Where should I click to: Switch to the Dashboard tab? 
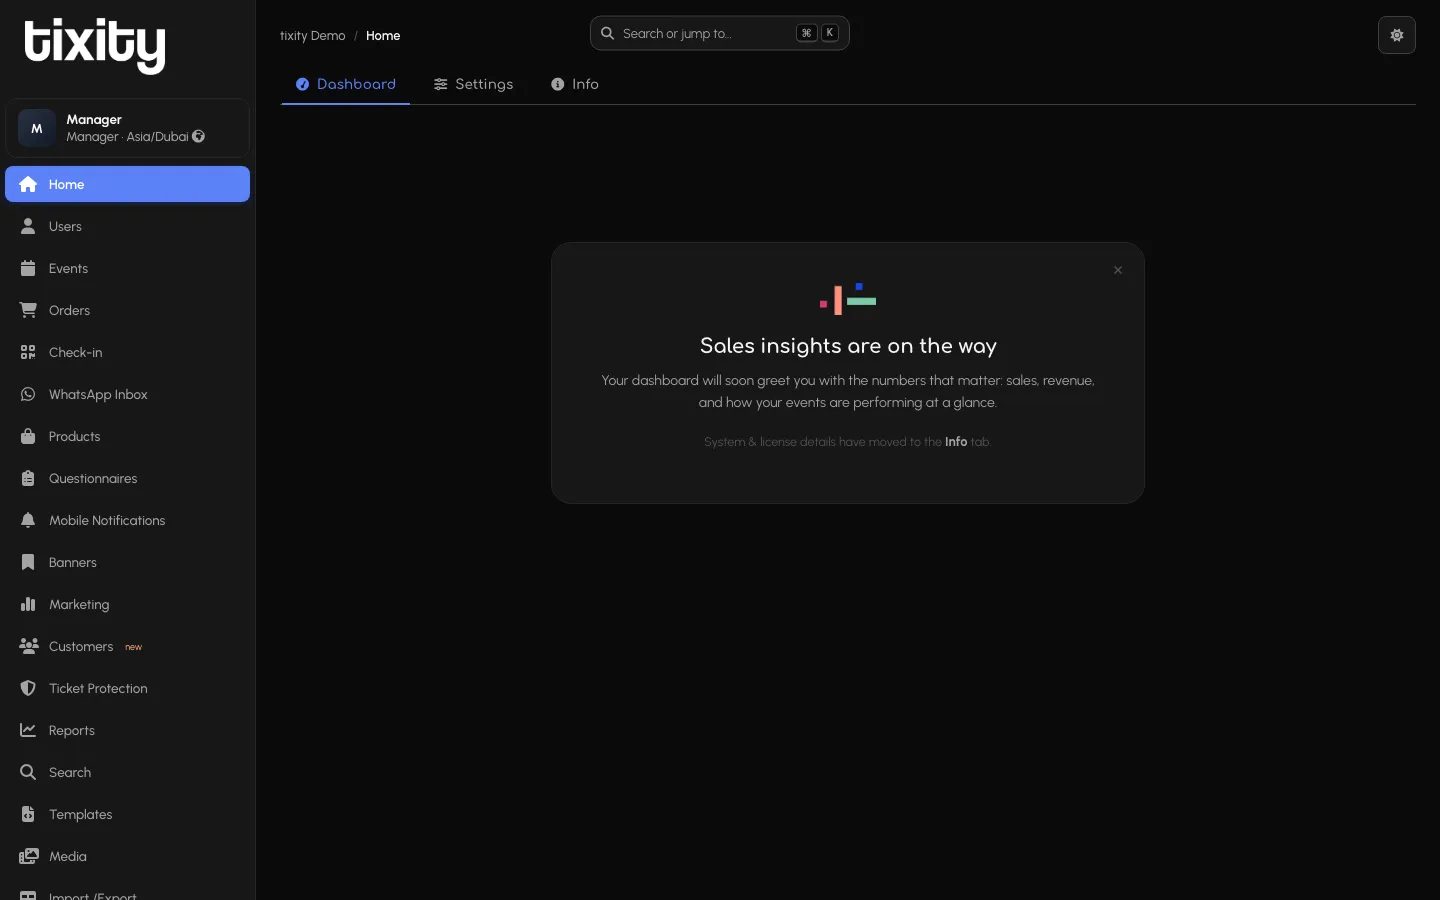[346, 84]
